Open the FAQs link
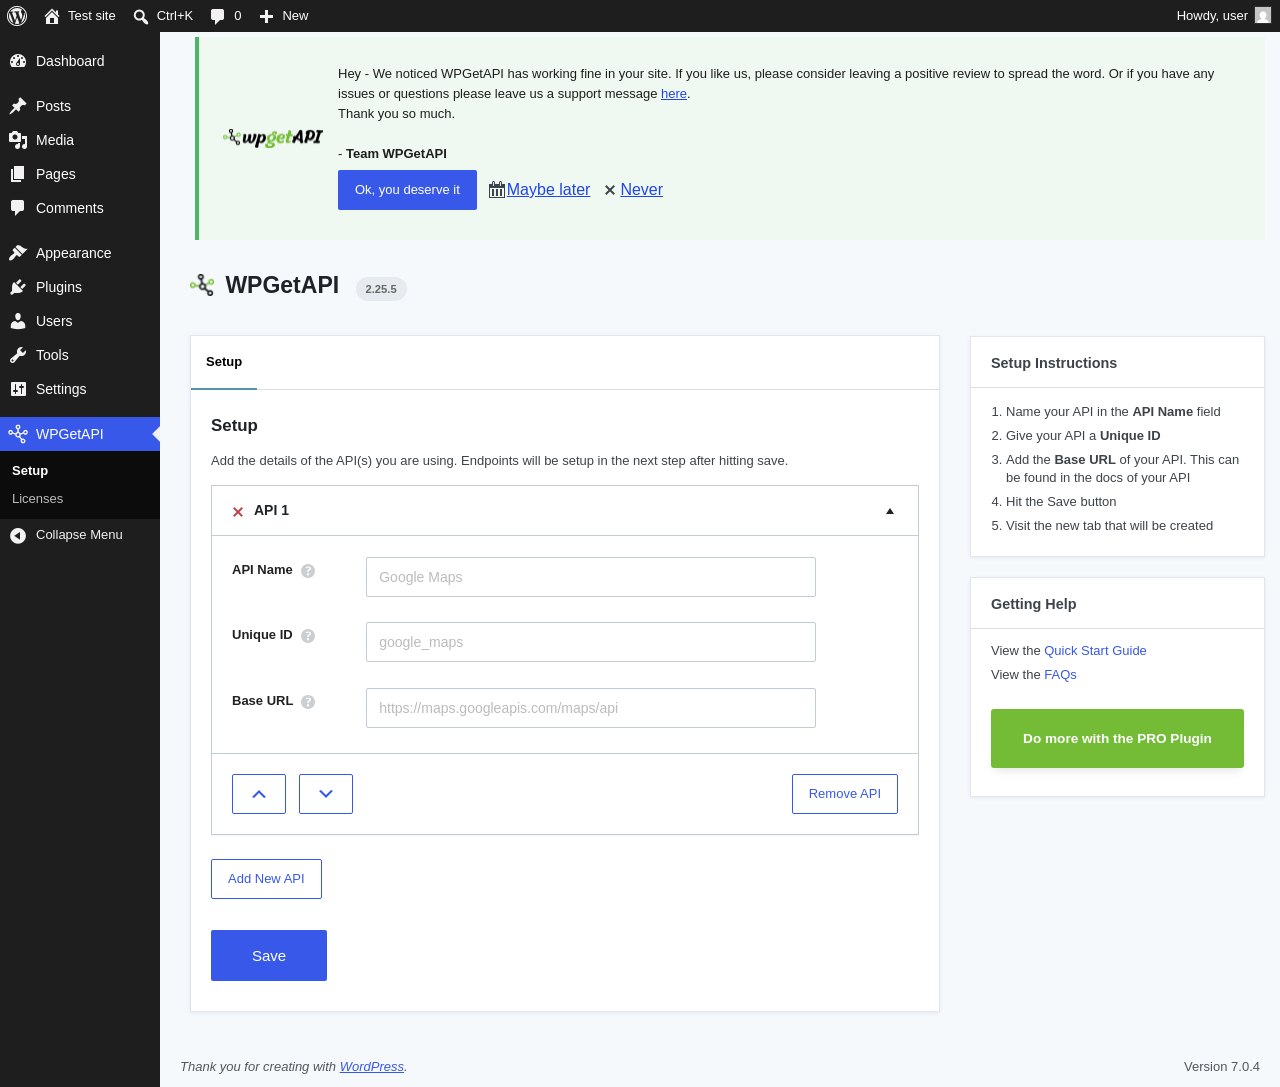Screen dimensions: 1280x1087 [1060, 675]
